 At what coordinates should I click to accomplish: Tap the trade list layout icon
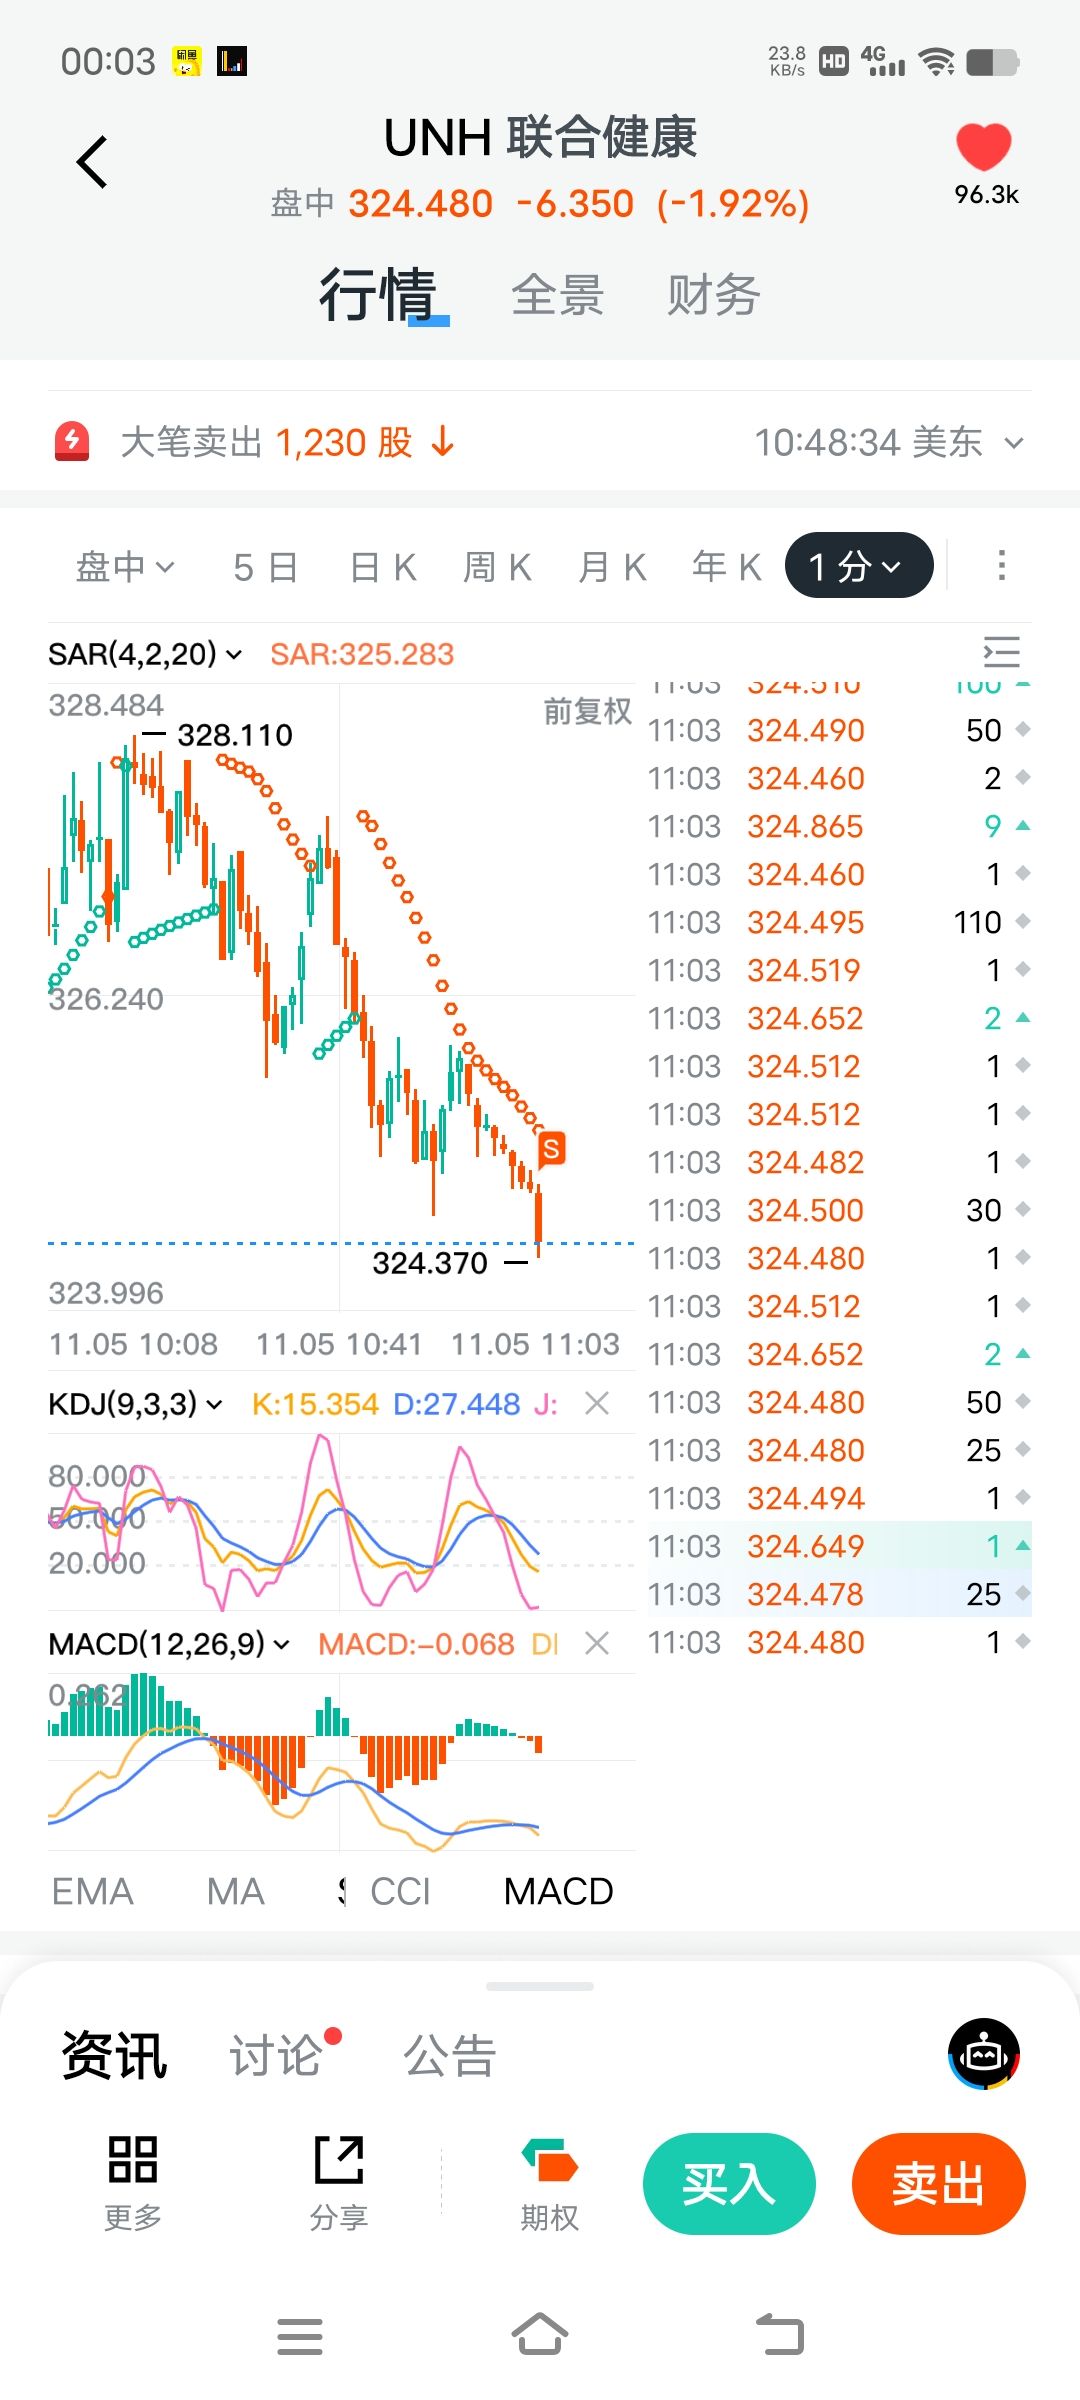(1001, 653)
